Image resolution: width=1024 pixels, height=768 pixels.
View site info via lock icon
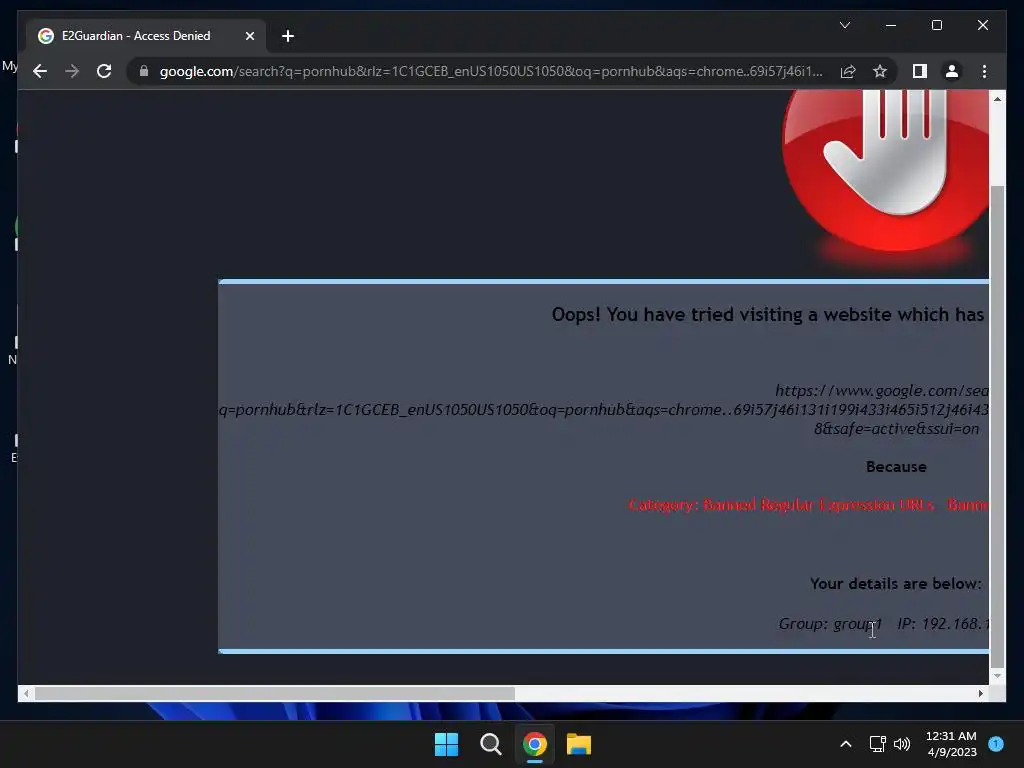point(144,71)
